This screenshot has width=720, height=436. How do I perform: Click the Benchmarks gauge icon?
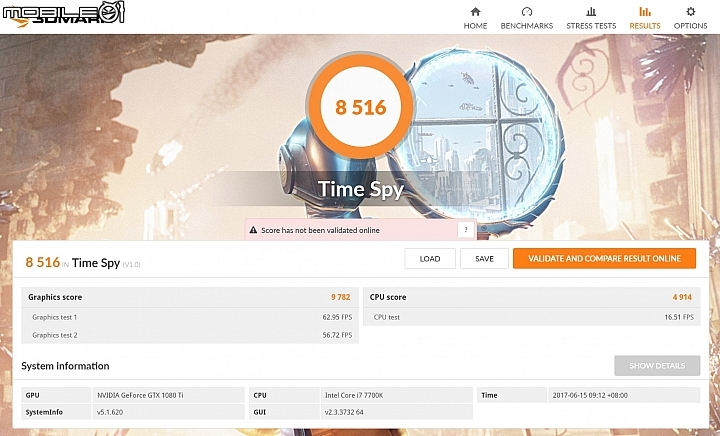click(x=527, y=11)
